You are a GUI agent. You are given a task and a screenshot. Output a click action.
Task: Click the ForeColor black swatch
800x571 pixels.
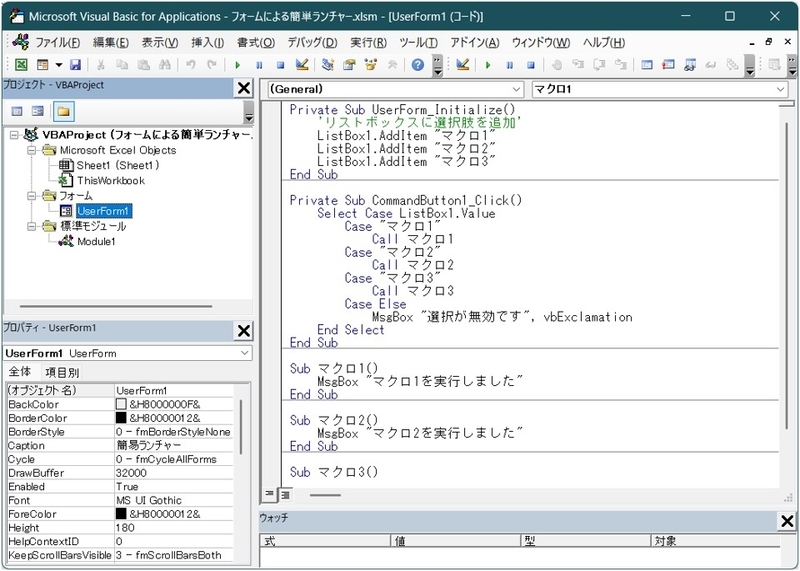tap(121, 514)
